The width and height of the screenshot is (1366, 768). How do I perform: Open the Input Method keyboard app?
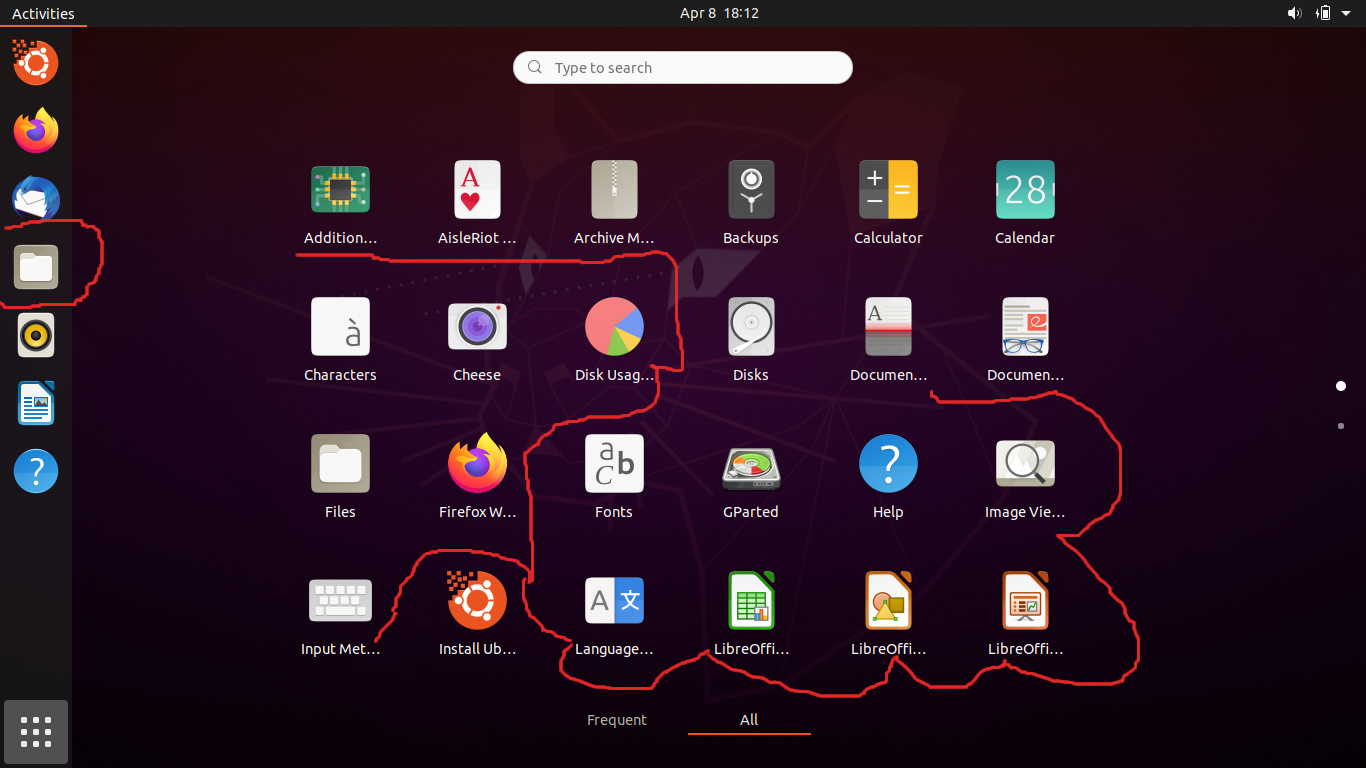click(x=340, y=601)
